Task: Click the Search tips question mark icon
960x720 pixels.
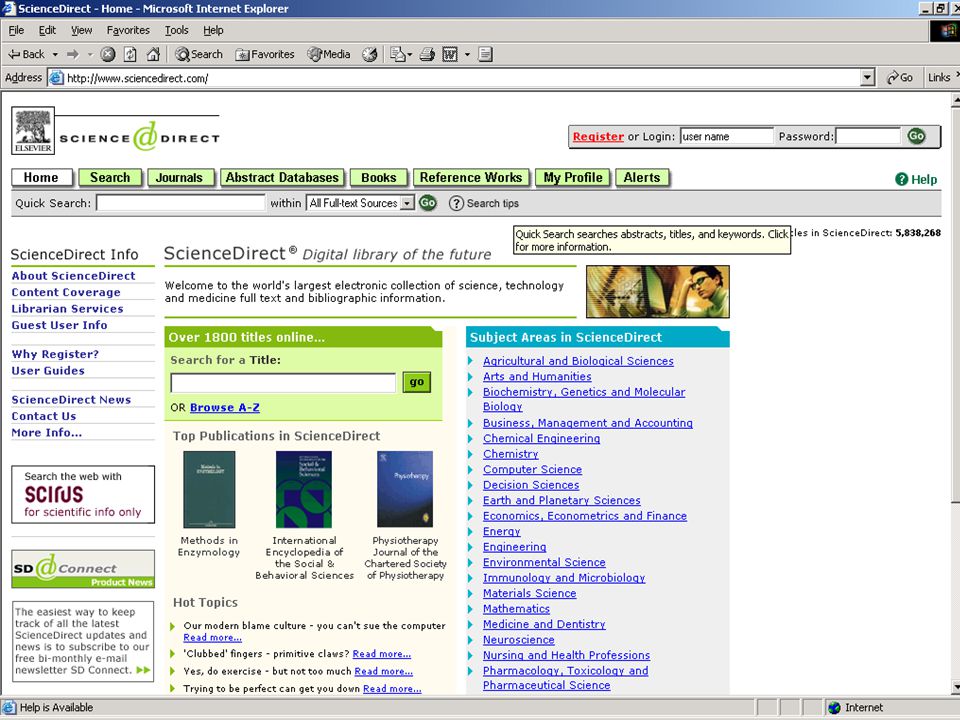Action: pos(456,203)
